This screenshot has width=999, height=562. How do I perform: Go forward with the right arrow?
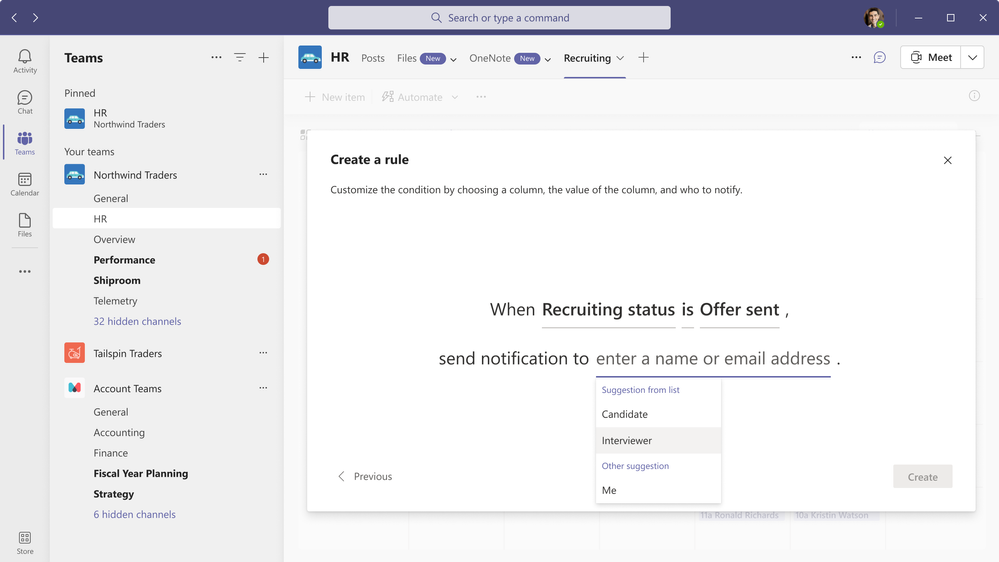pos(36,18)
